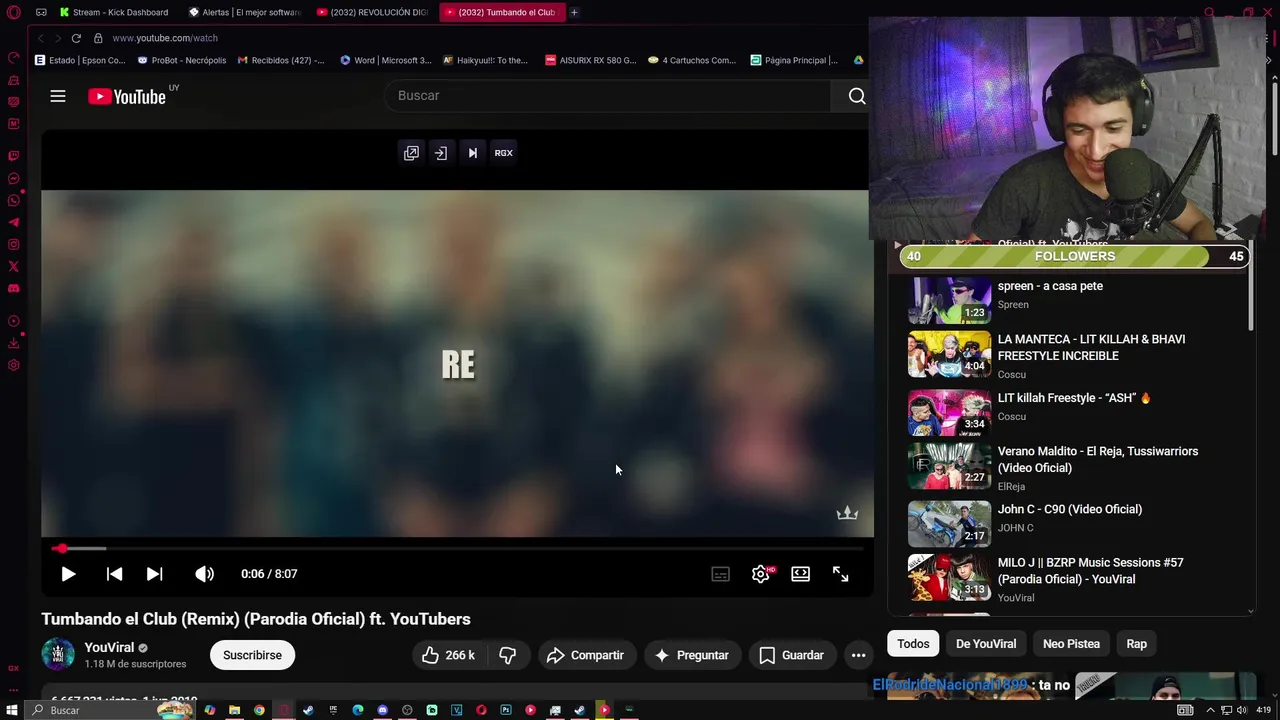Click the skip-next icon above the player
The image size is (1280, 720).
pyautogui.click(x=472, y=153)
